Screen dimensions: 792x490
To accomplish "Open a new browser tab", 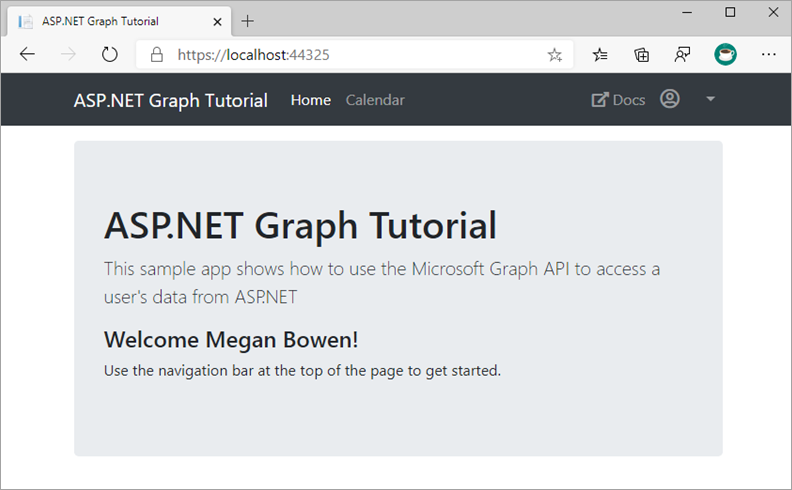I will 248,21.
